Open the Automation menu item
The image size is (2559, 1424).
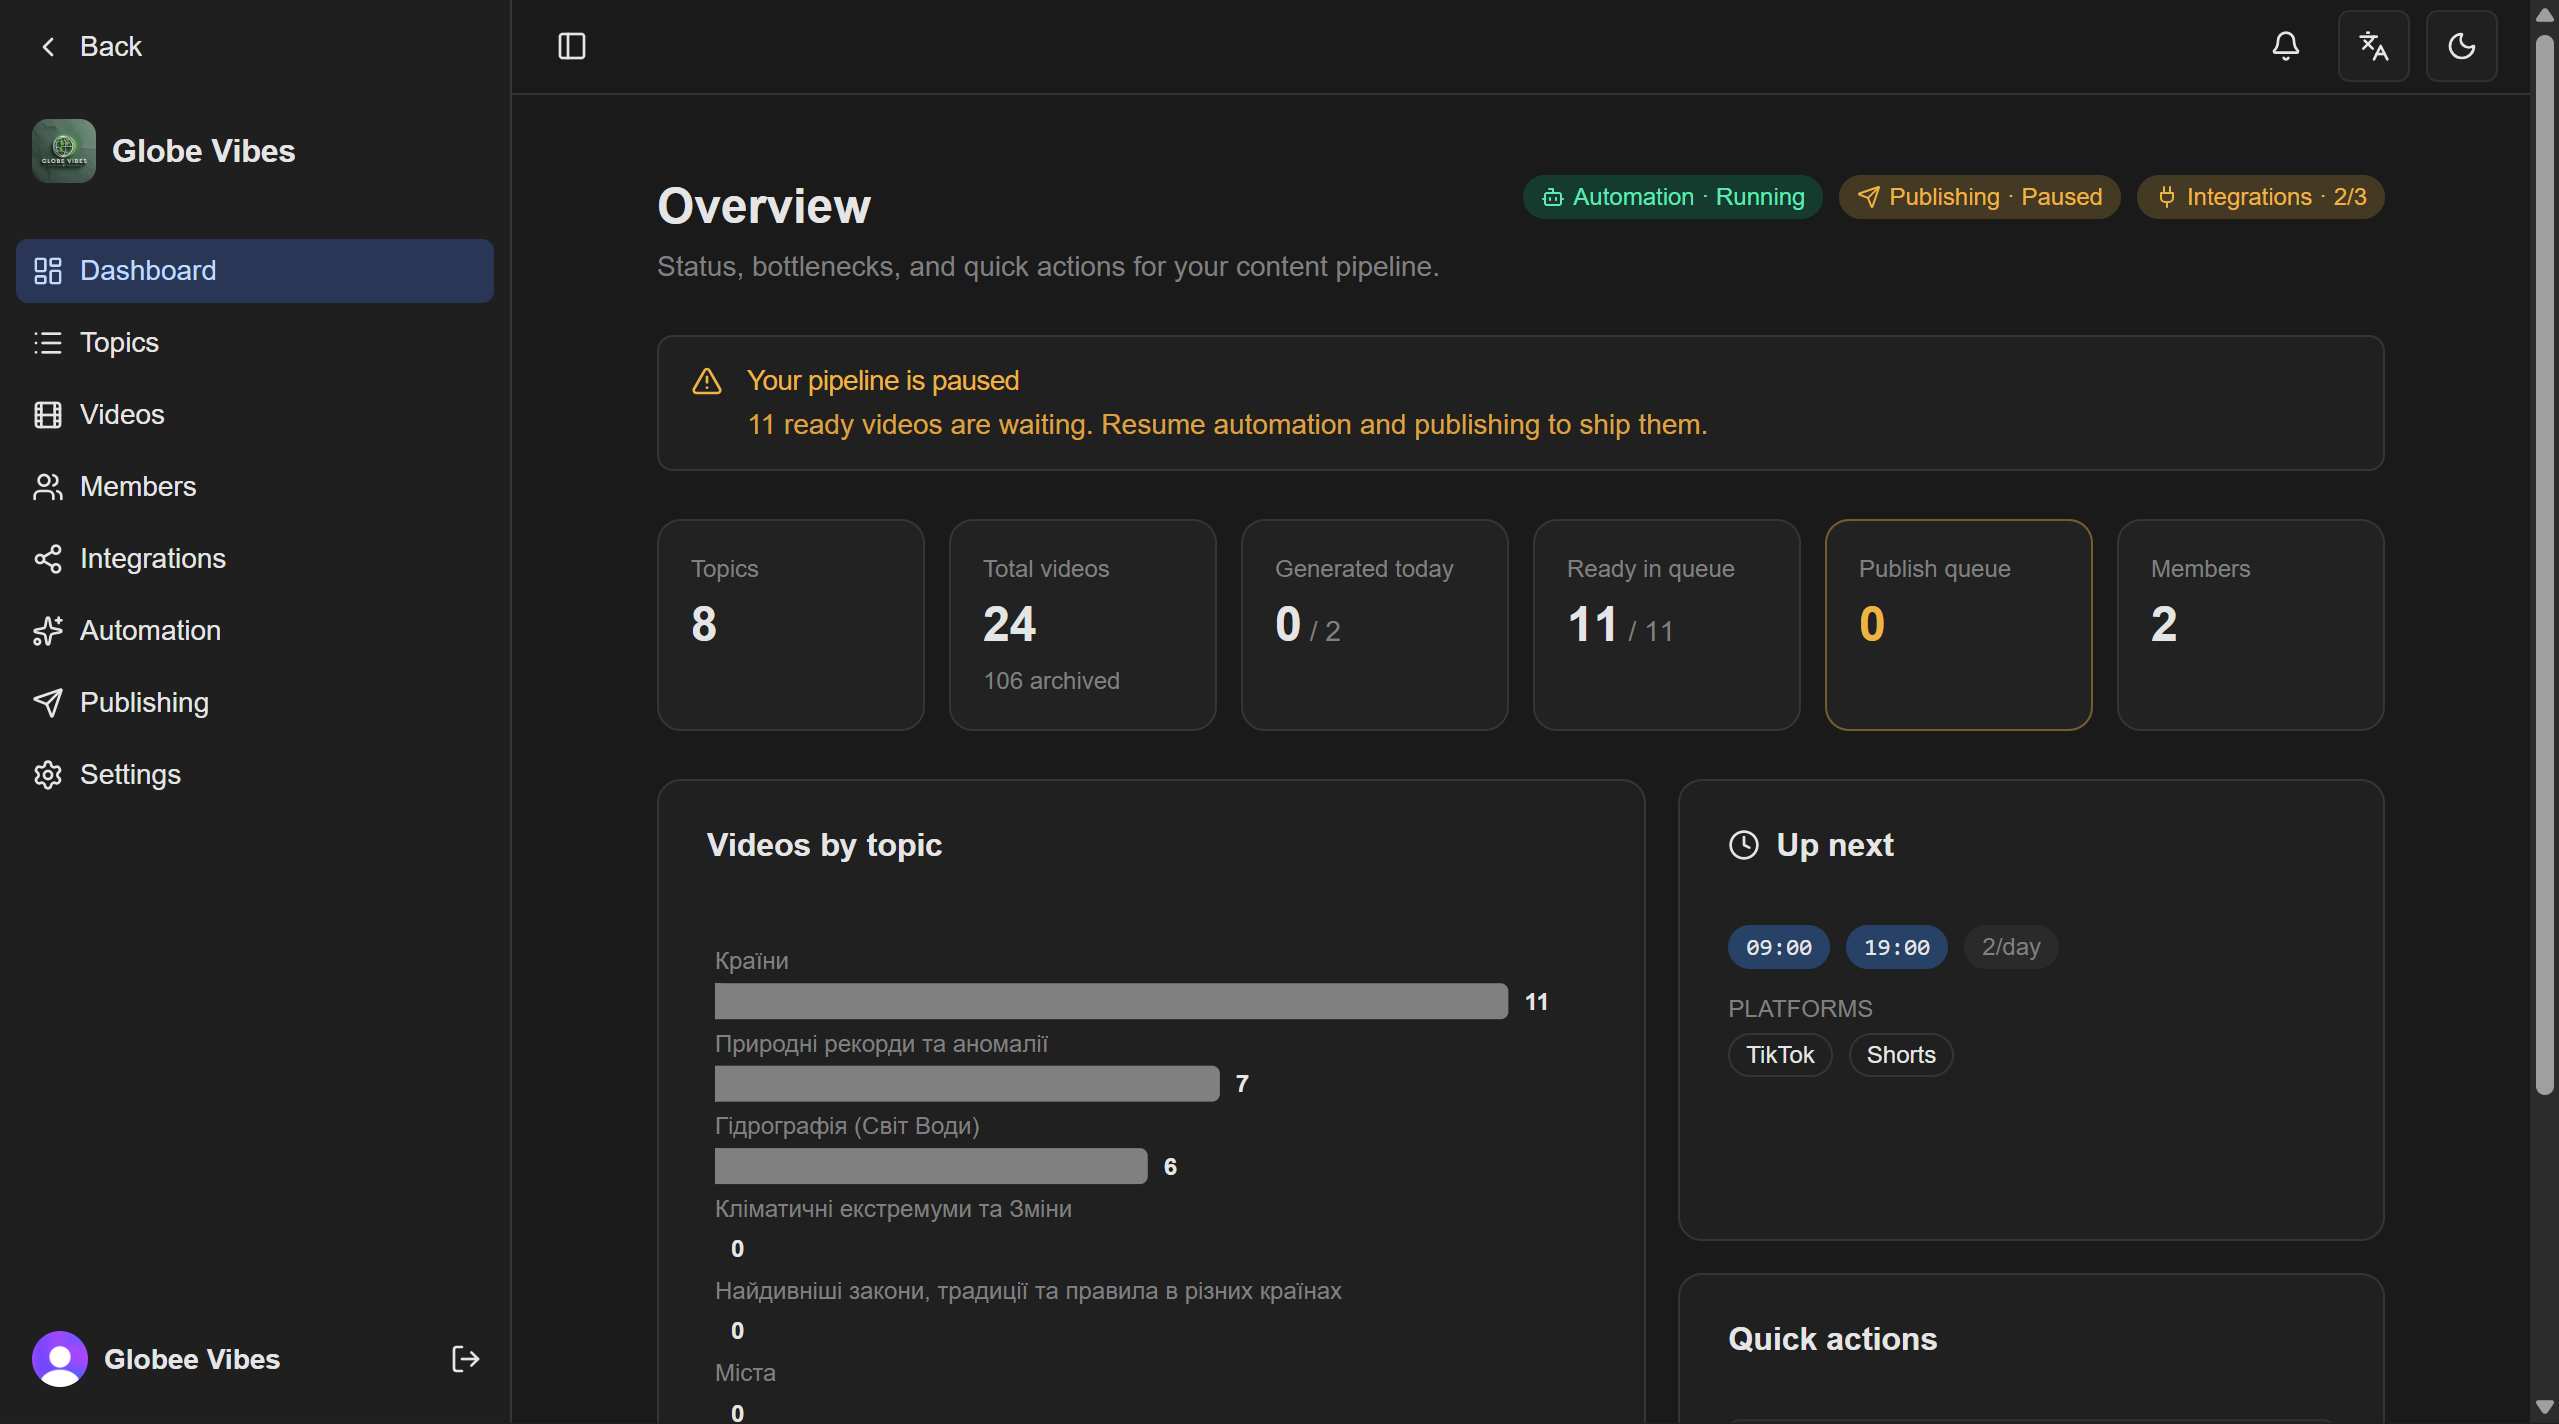[x=255, y=631]
